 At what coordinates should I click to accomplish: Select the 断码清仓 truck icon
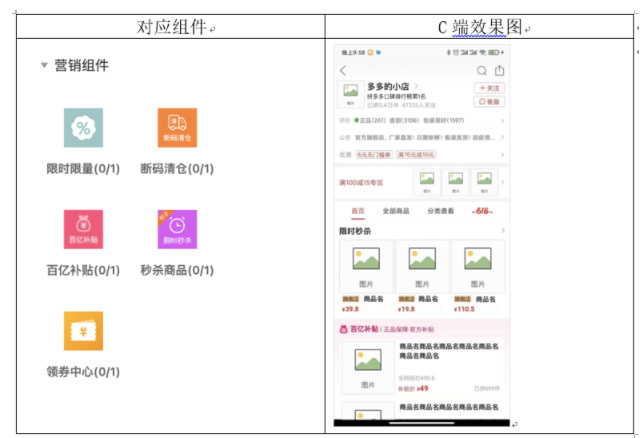177,128
